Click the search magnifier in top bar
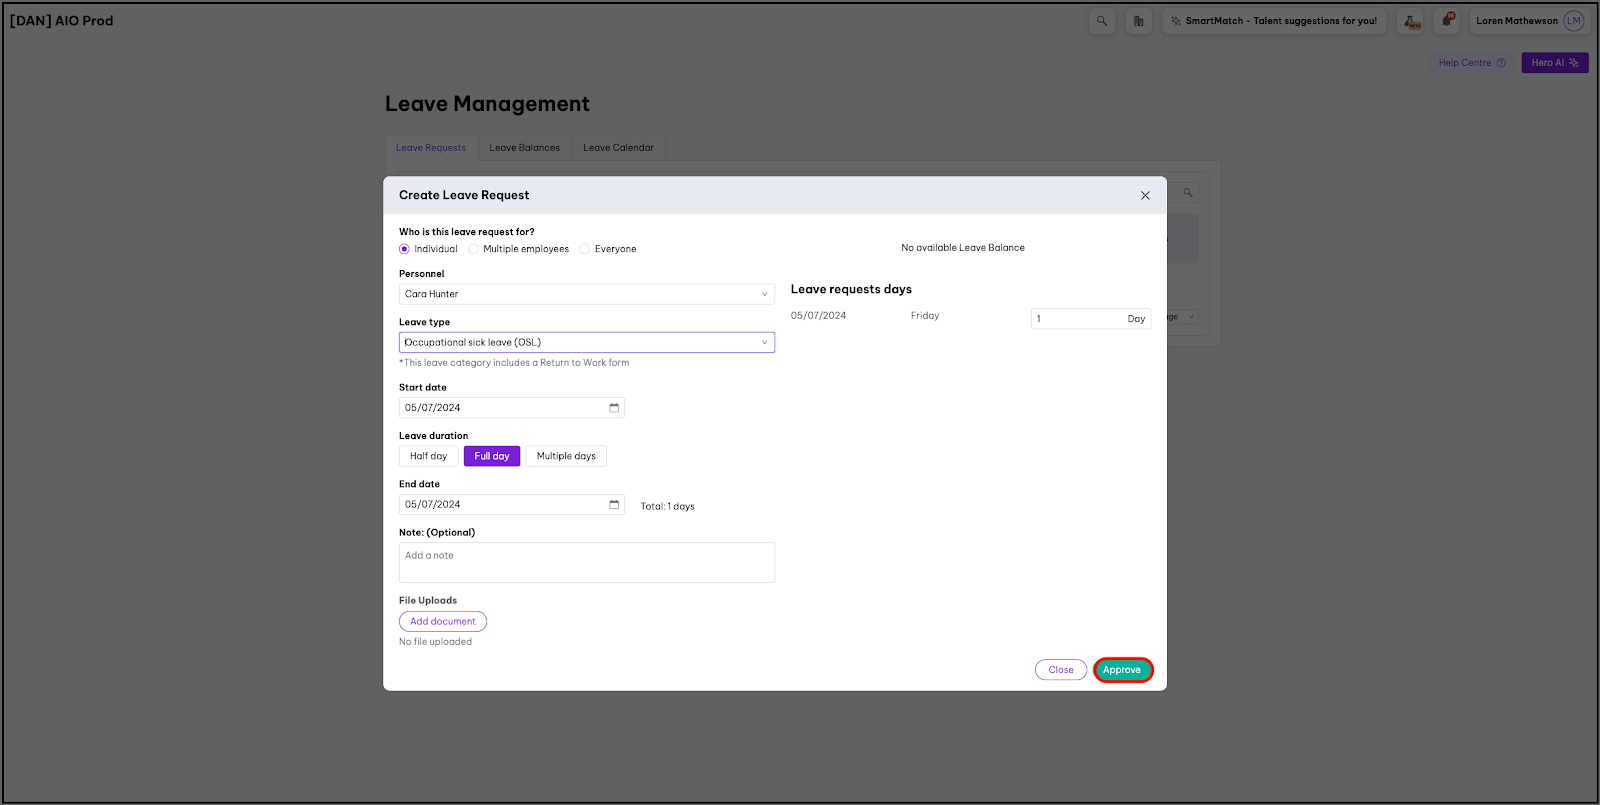This screenshot has width=1600, height=805. click(x=1102, y=21)
